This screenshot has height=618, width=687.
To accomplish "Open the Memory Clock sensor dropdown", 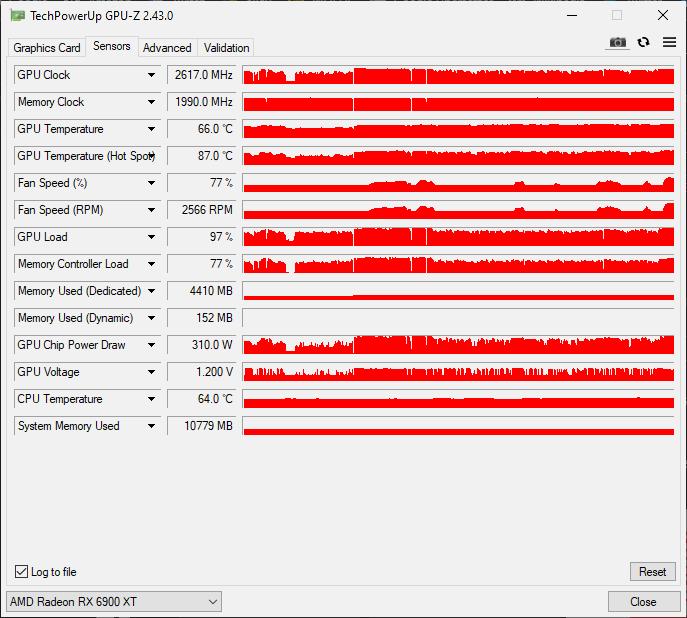I will click(x=151, y=102).
